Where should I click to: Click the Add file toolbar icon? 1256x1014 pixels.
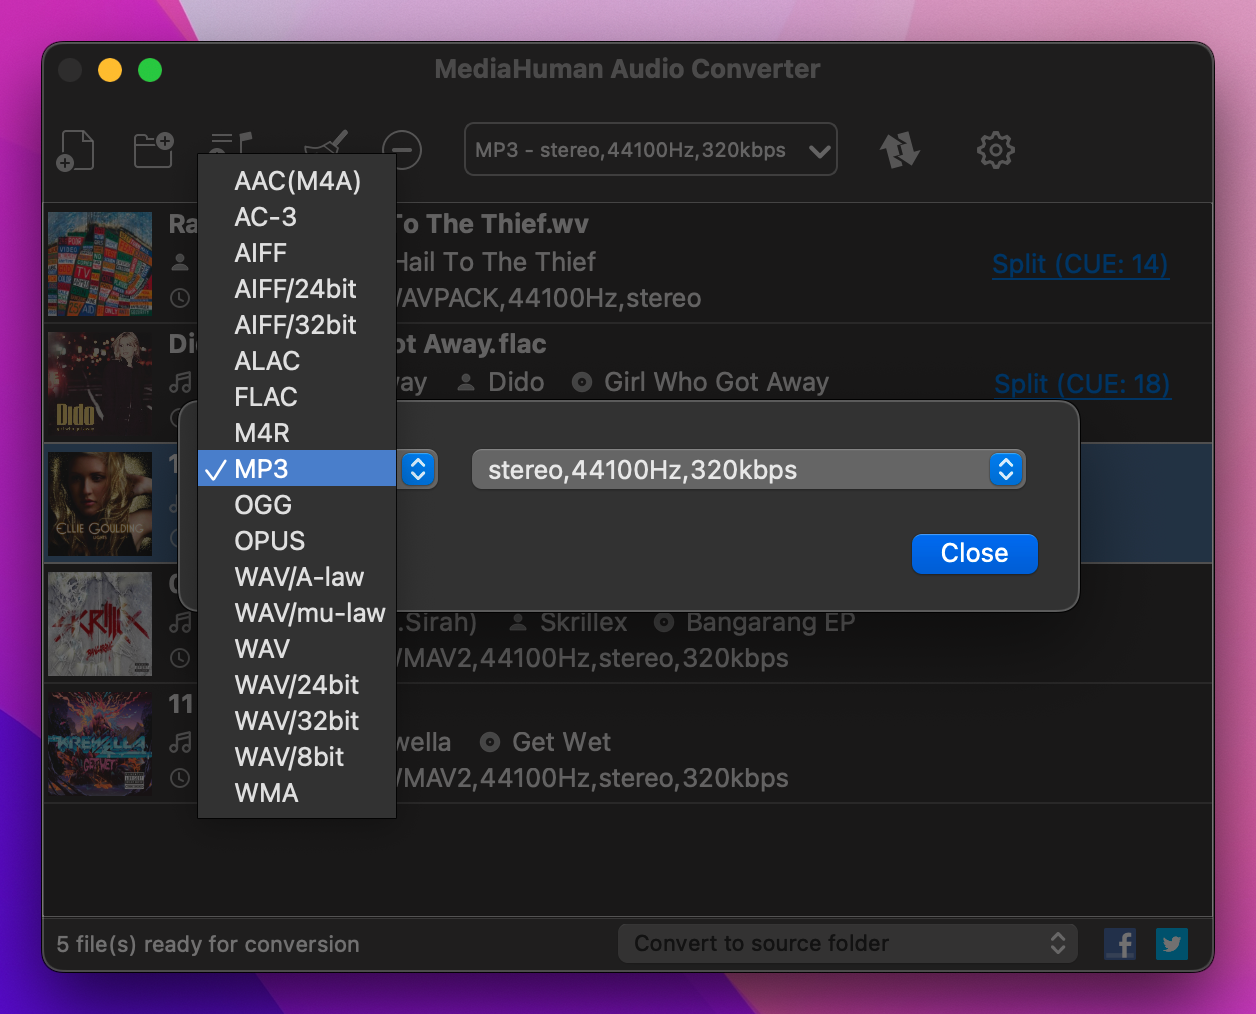click(75, 150)
